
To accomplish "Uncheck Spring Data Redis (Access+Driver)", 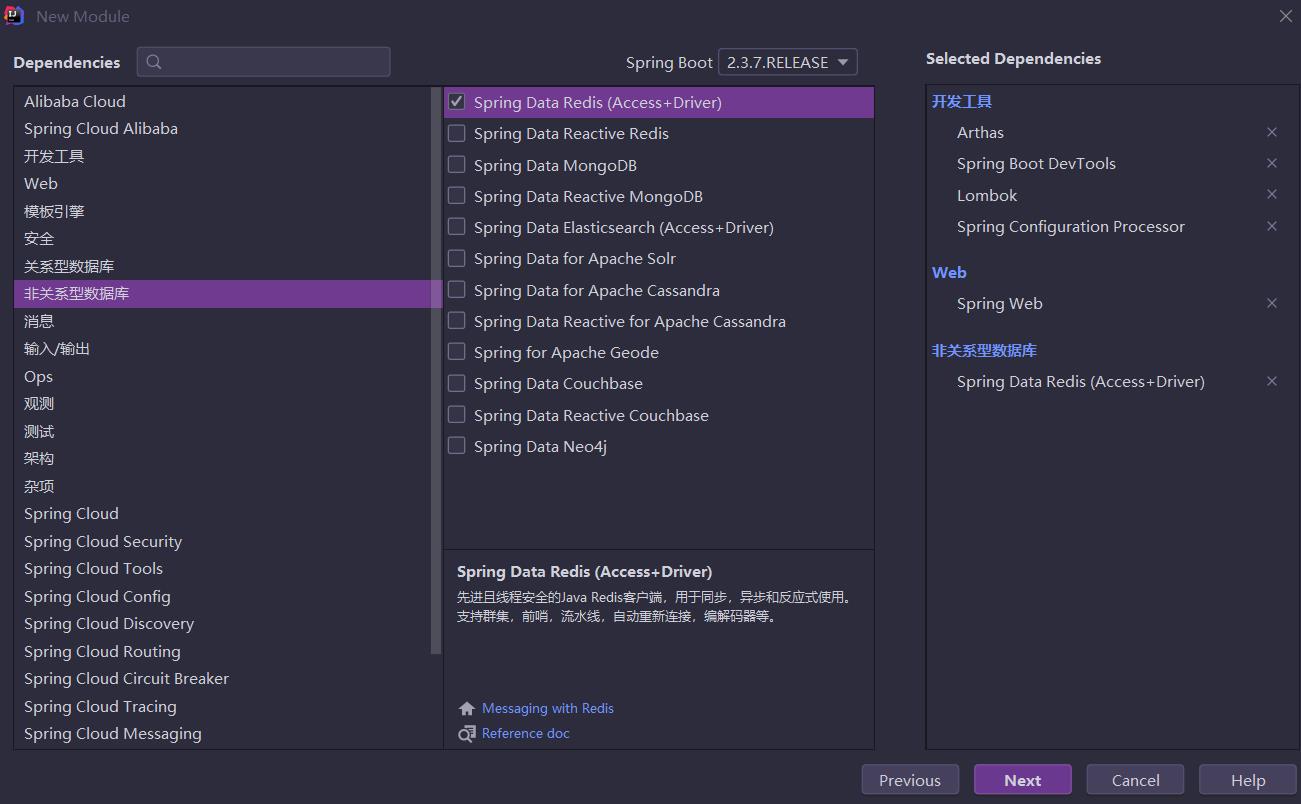I will pos(457,102).
